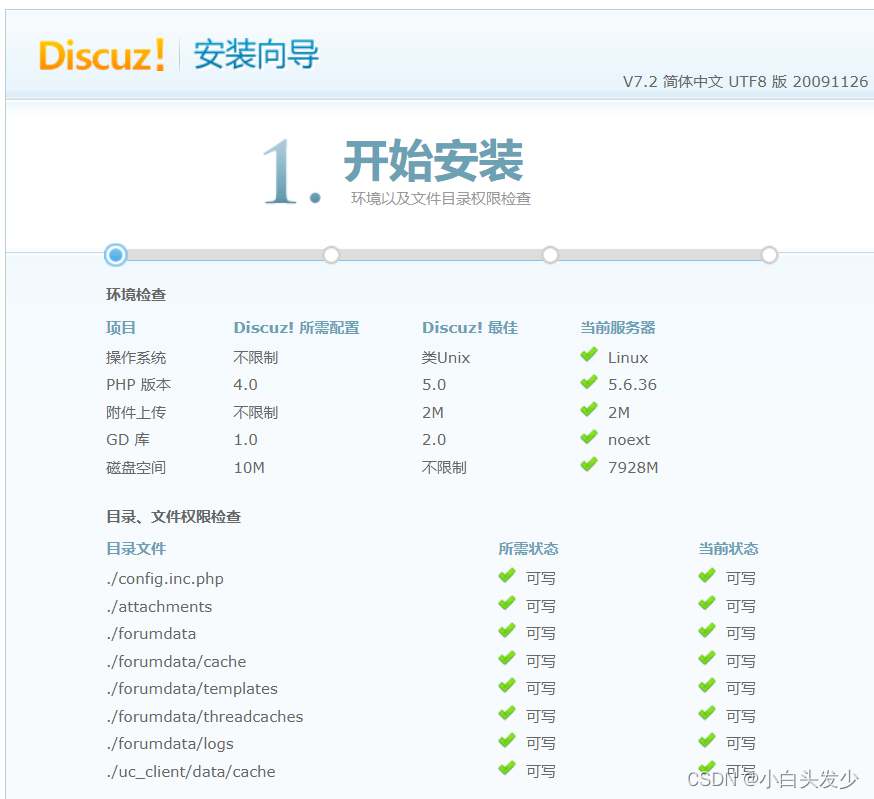Viewport: 874px width, 799px height.
Task: Click the ./attachments directory name
Action: click(159, 607)
